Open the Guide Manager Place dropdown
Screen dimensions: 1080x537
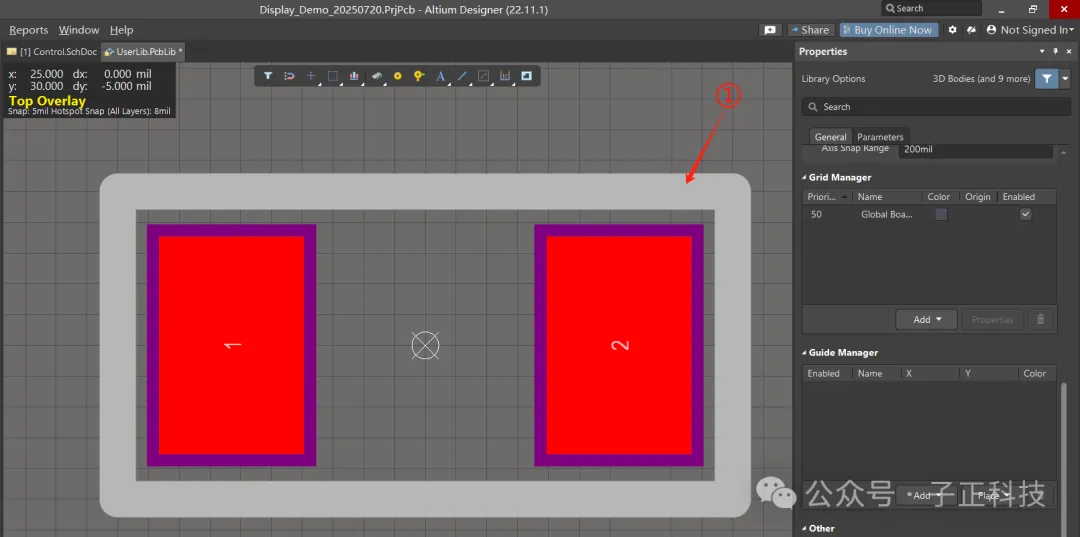click(994, 495)
